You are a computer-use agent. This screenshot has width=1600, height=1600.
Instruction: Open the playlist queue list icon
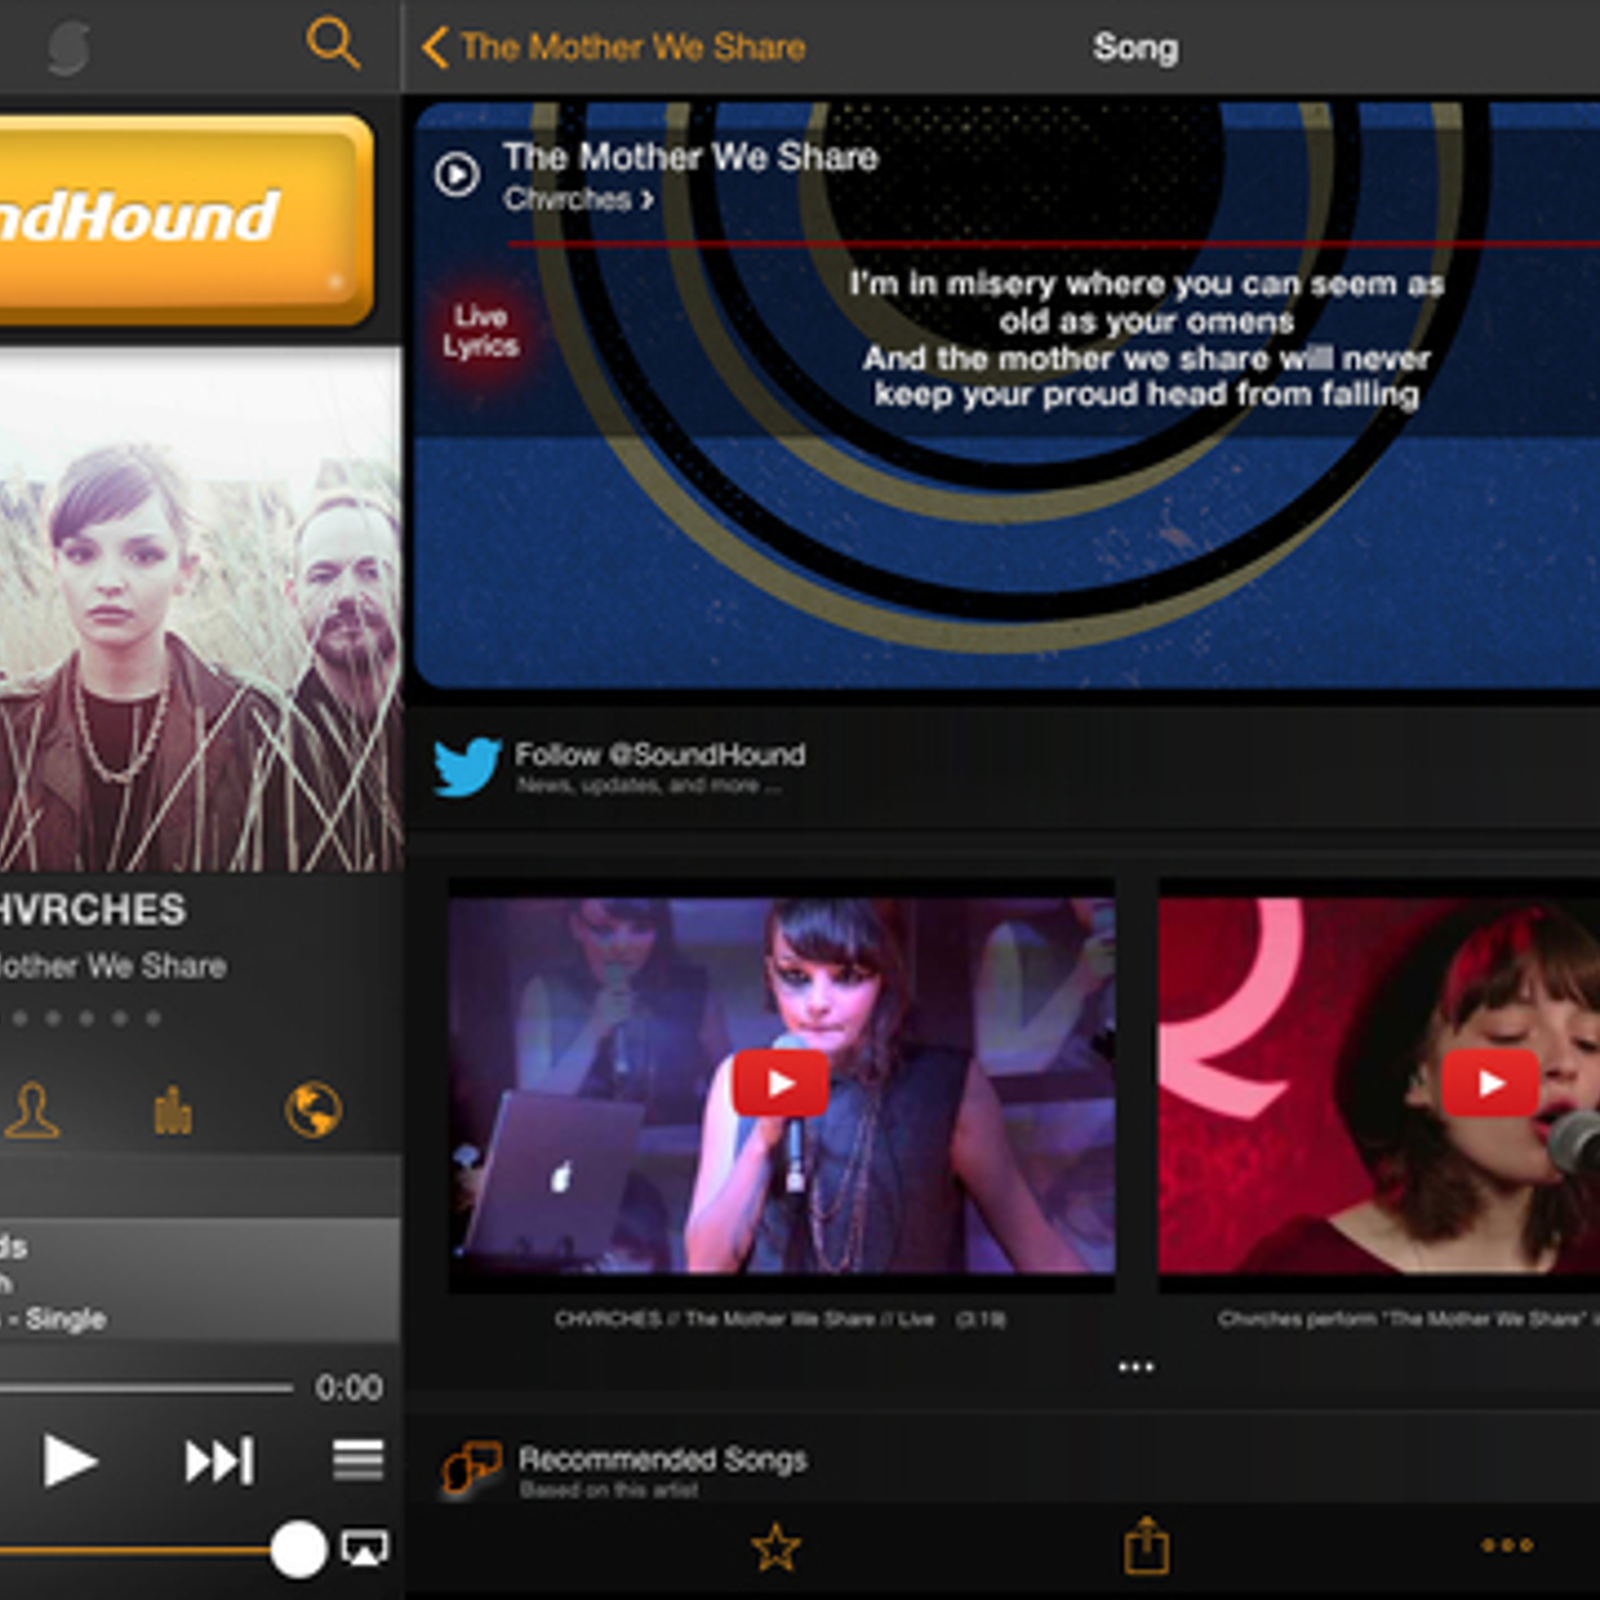[x=358, y=1460]
